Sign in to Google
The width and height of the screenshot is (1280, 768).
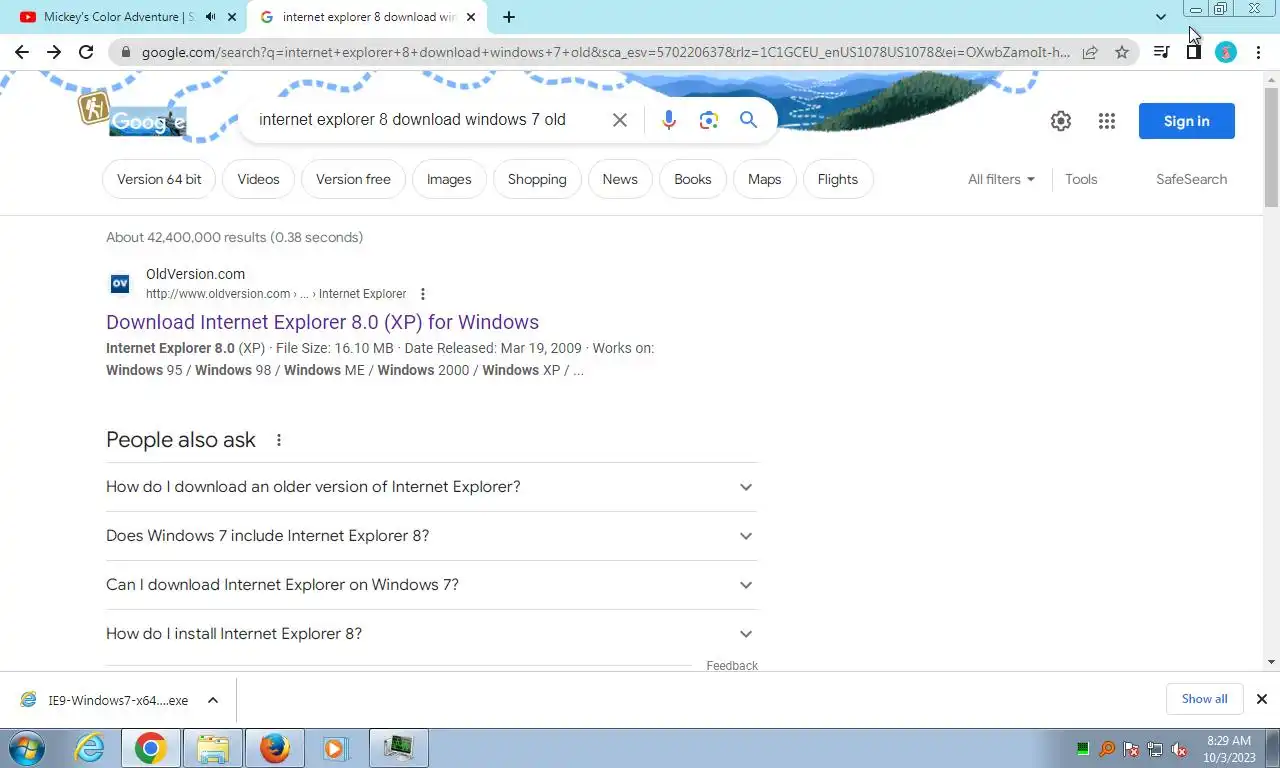[1187, 121]
